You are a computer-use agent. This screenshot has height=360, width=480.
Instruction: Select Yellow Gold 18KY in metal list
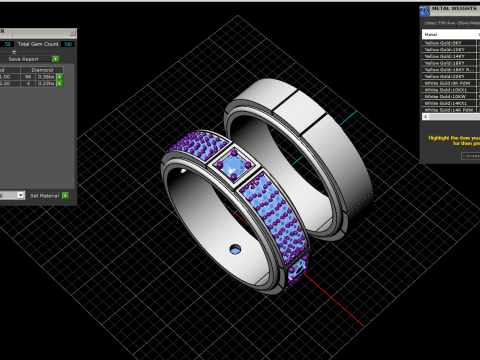pyautogui.click(x=449, y=63)
